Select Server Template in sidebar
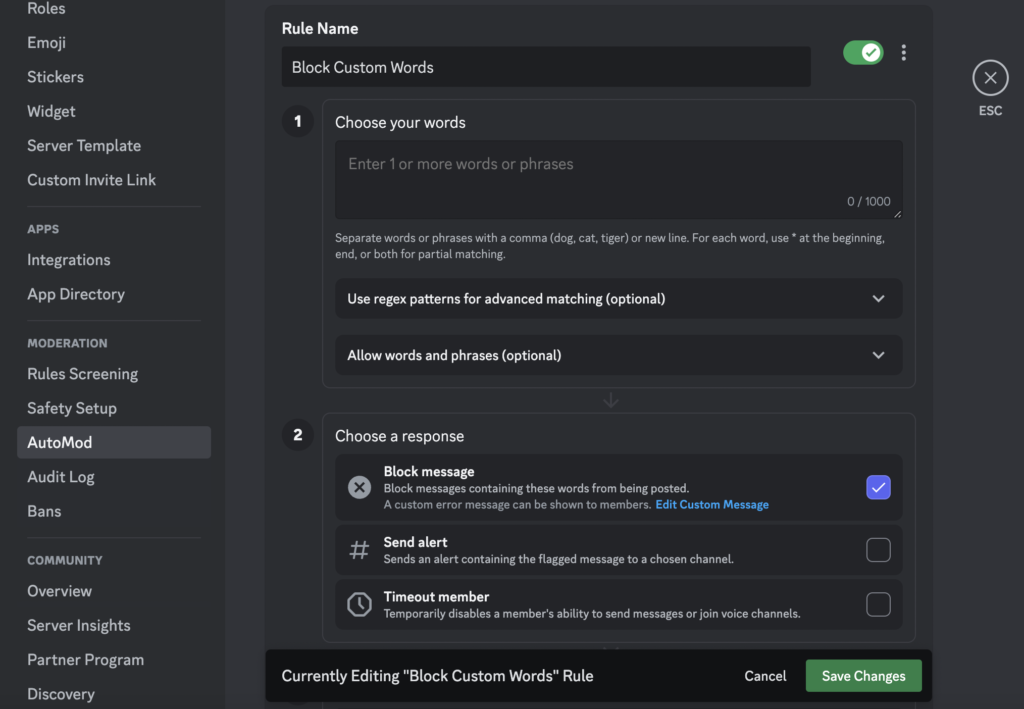1024x709 pixels. click(x=84, y=146)
